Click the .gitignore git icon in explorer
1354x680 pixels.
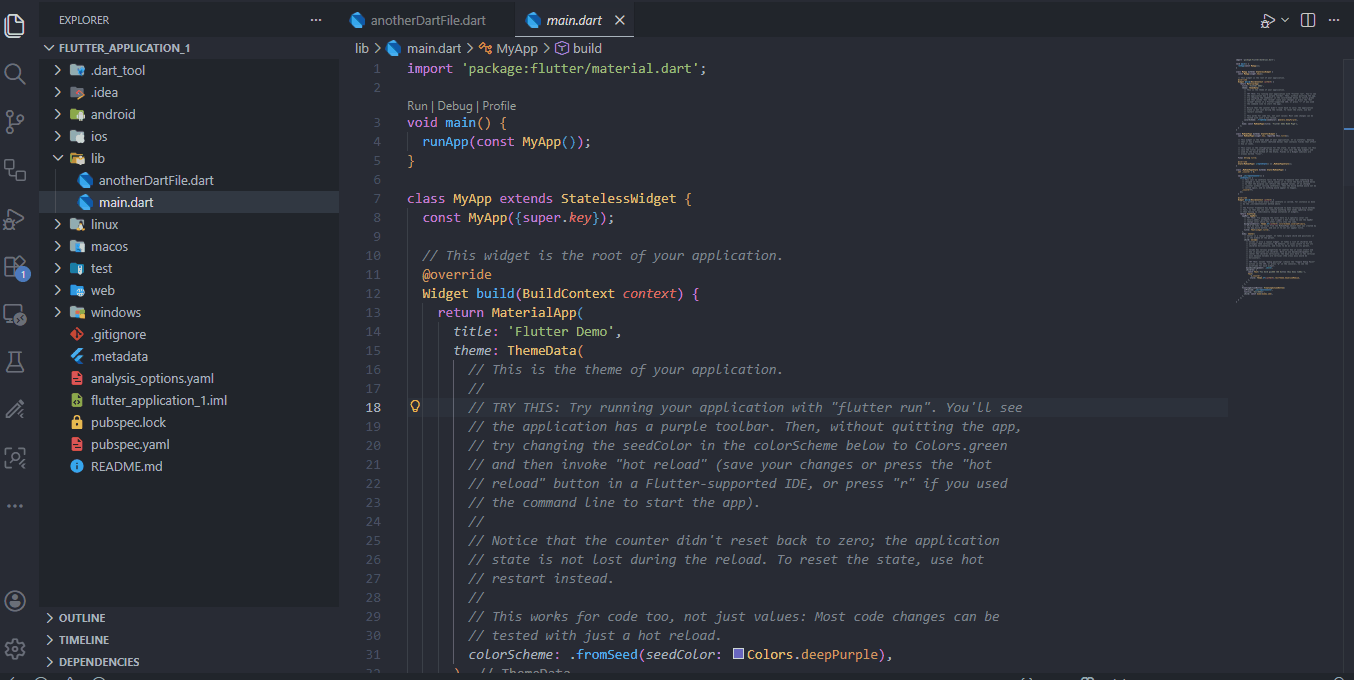[x=77, y=334]
